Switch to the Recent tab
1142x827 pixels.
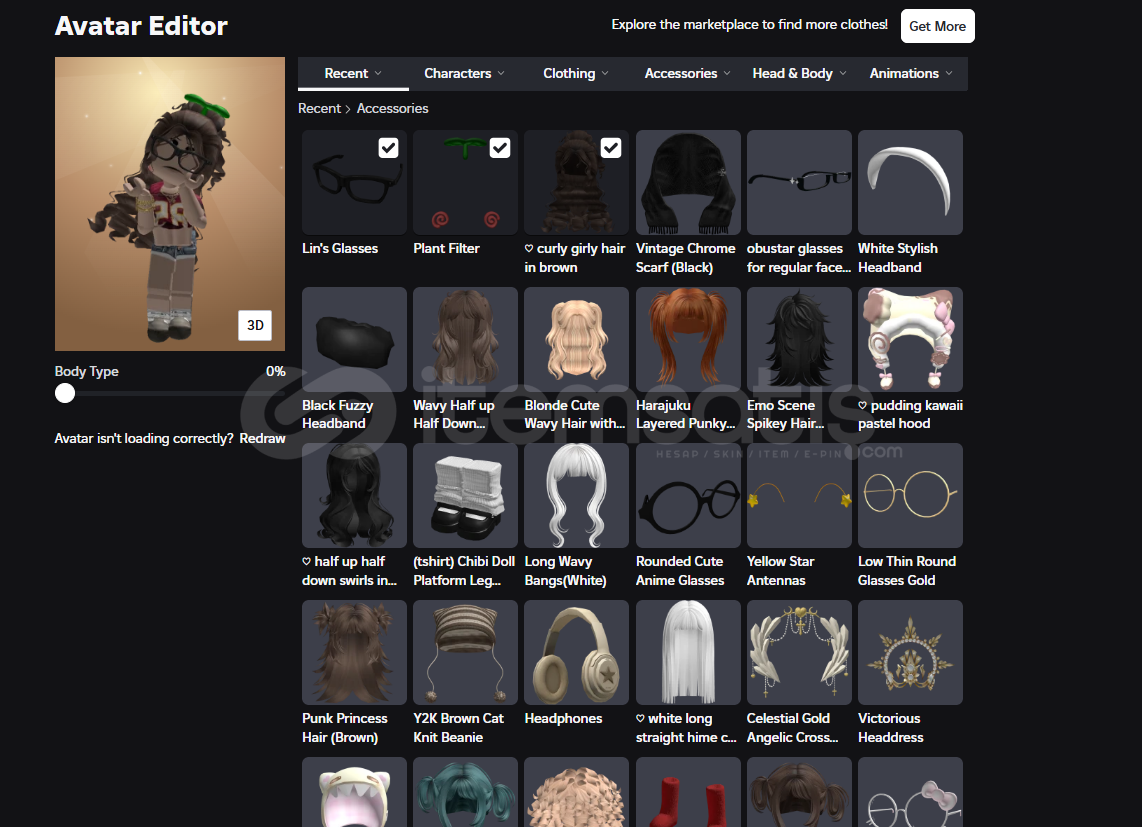(x=353, y=74)
